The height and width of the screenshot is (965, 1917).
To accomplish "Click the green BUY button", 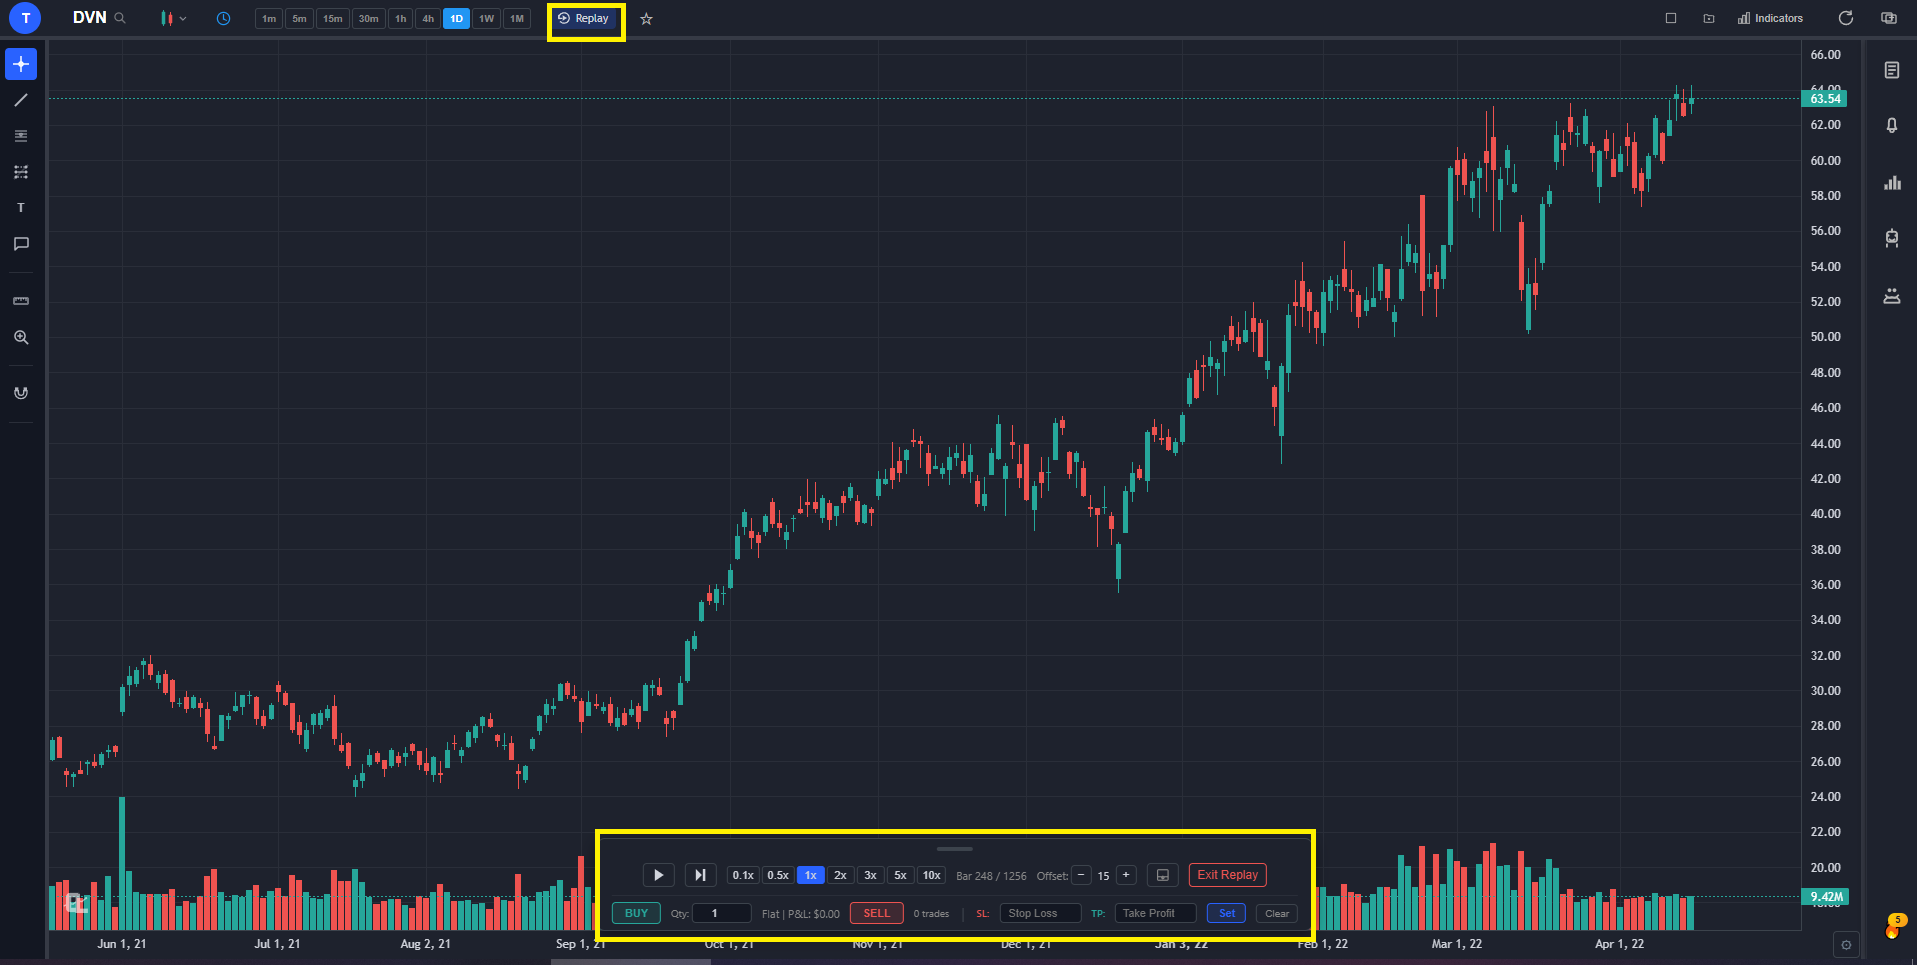I will point(636,913).
